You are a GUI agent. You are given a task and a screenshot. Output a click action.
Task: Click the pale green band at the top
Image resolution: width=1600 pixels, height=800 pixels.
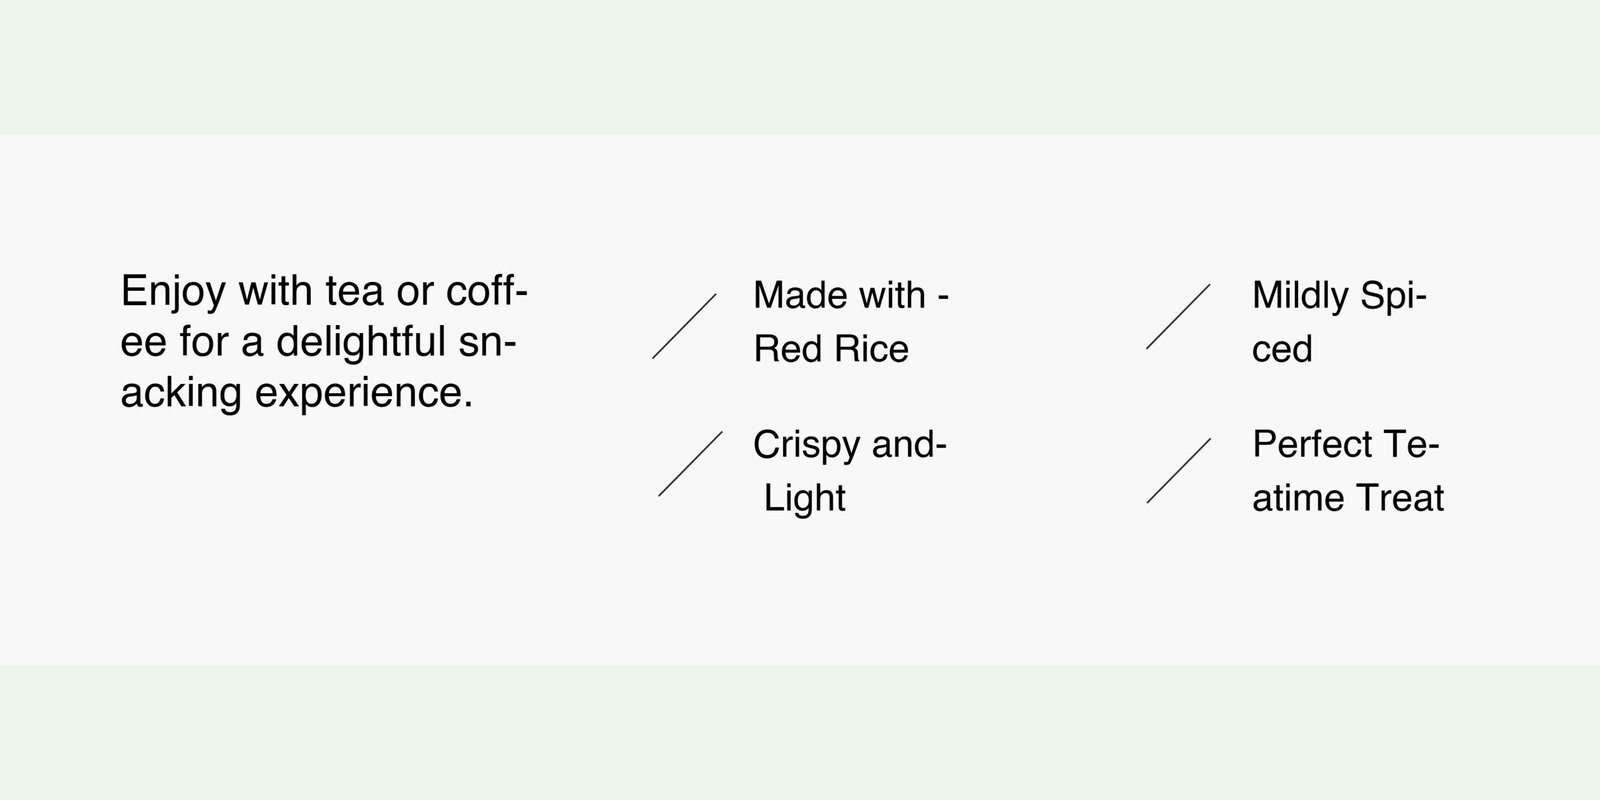coord(800,67)
